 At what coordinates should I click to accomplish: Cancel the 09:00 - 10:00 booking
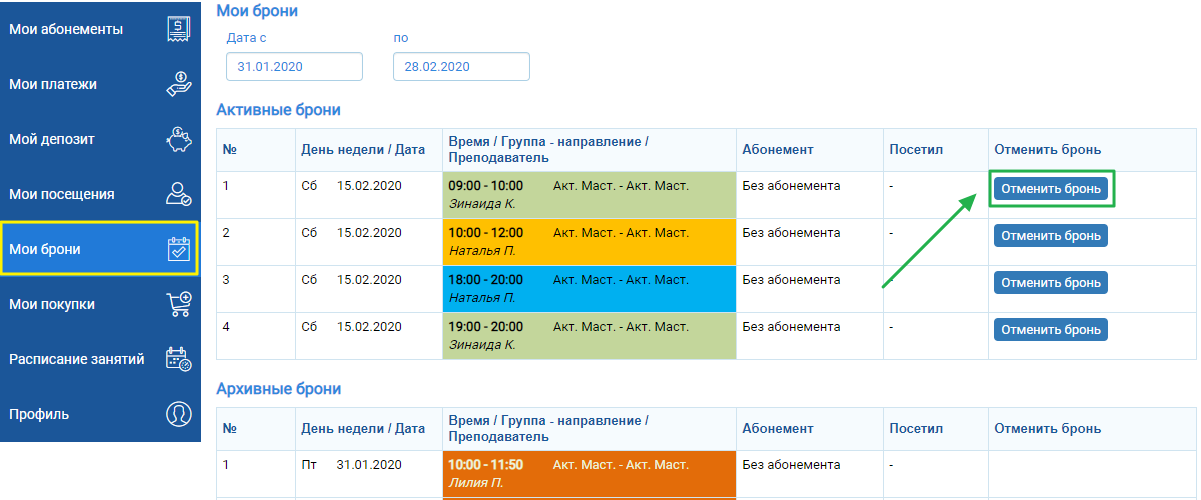(1050, 189)
